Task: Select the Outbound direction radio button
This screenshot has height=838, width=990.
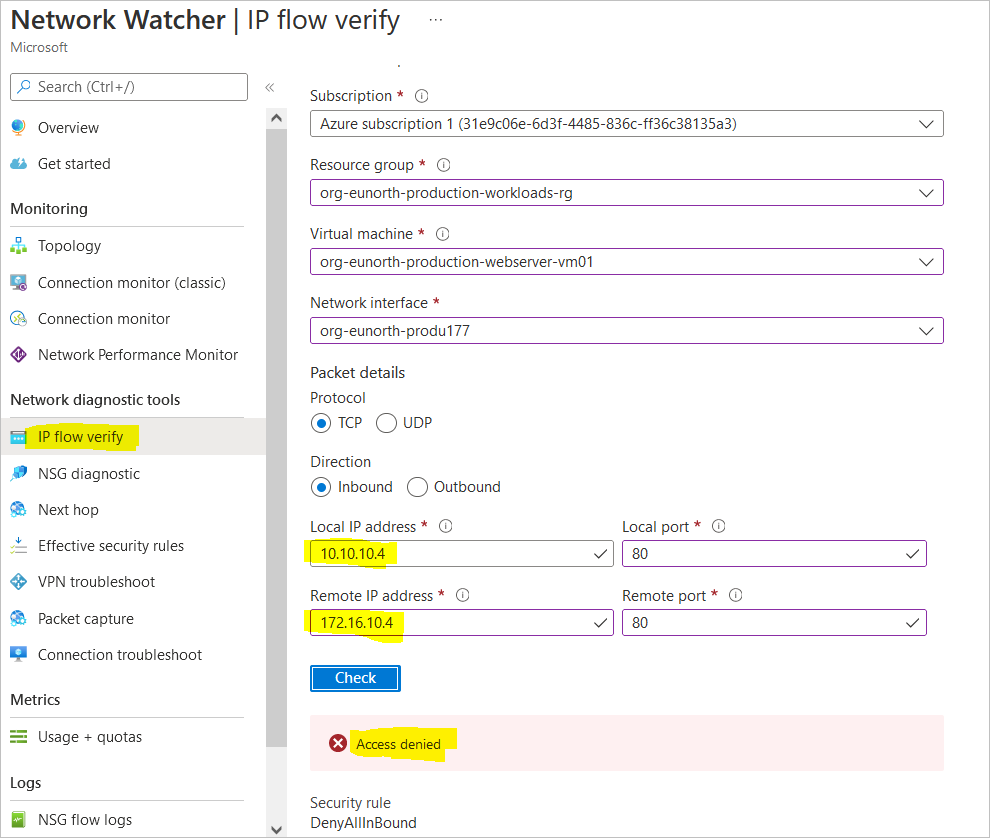Action: click(417, 487)
